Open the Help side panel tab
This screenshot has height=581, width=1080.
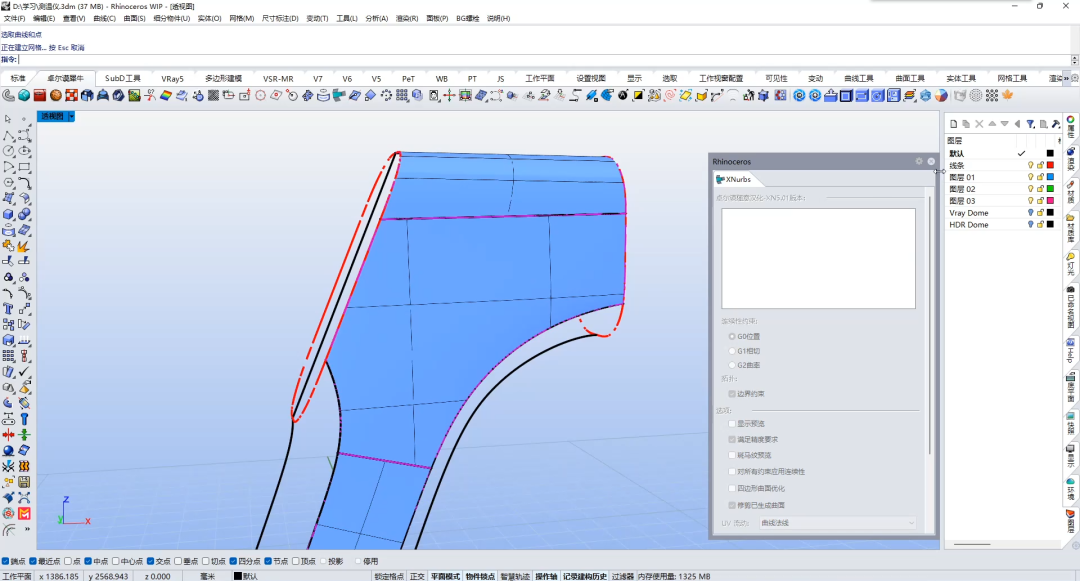[1071, 350]
